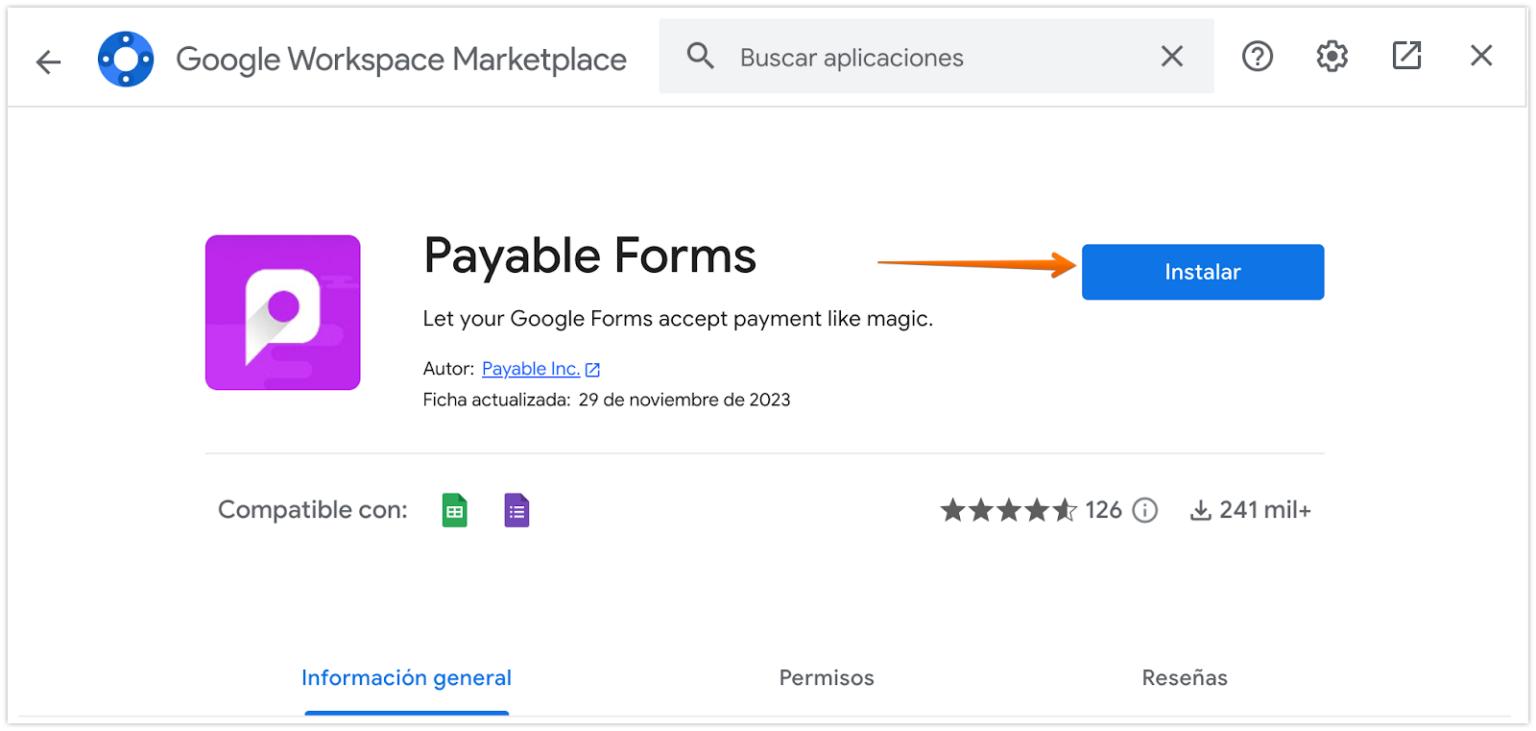Click the download count icon

pos(1198,509)
